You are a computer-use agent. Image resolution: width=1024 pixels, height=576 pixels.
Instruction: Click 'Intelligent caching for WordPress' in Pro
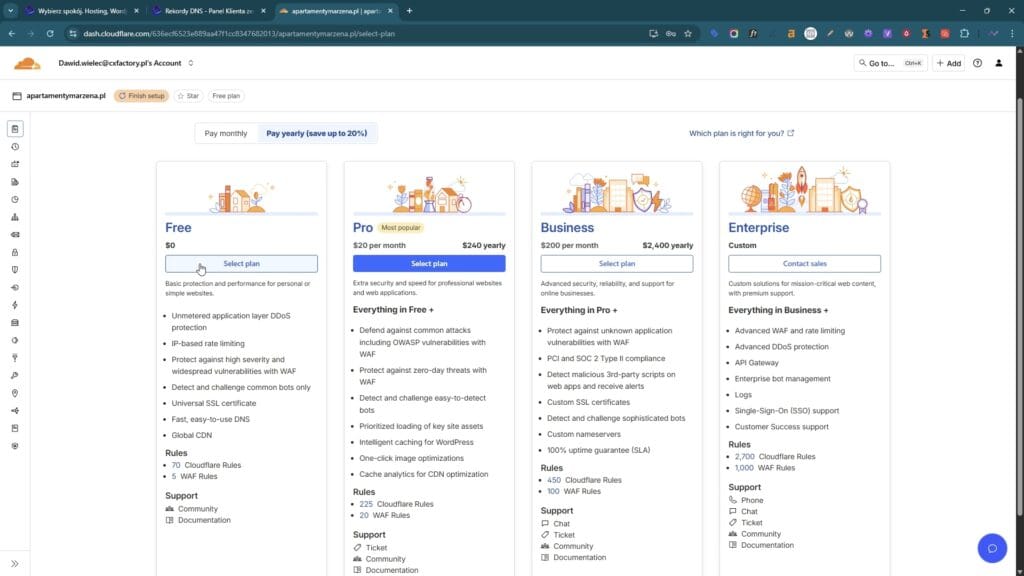416,443
